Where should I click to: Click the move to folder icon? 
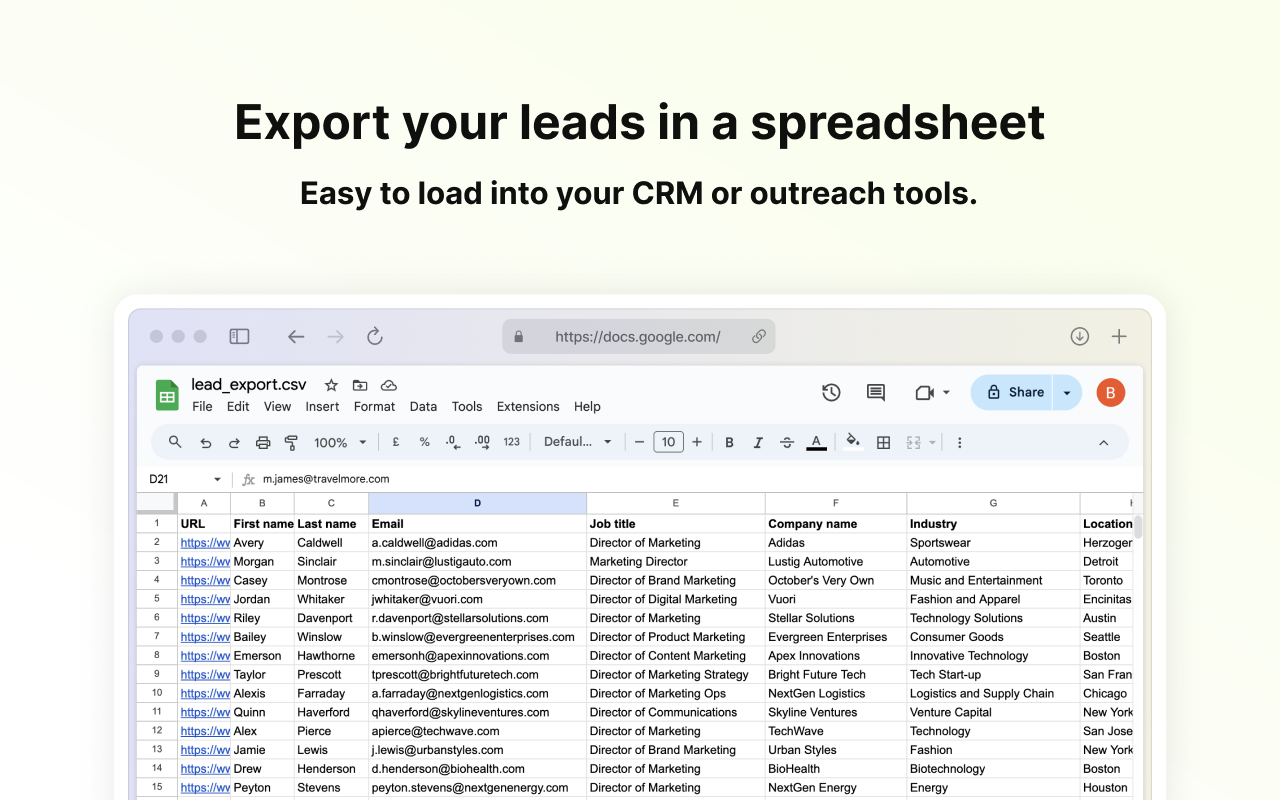pos(360,385)
